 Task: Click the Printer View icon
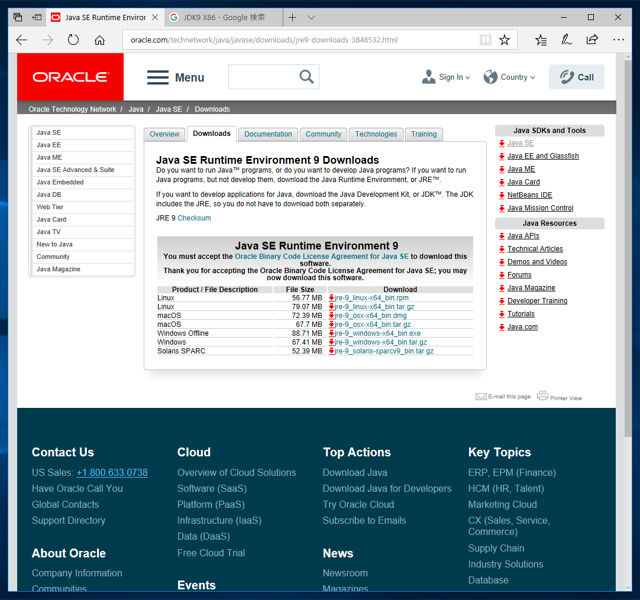click(542, 396)
